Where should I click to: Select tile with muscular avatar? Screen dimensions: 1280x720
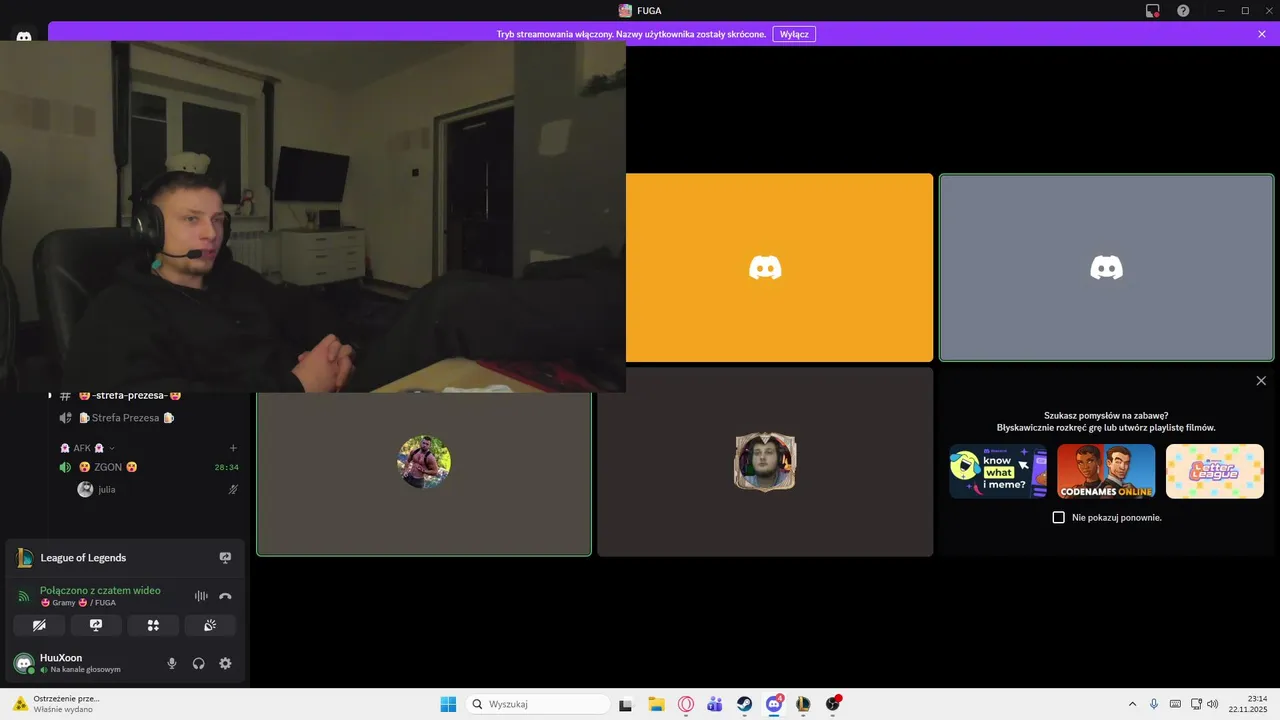coord(424,474)
